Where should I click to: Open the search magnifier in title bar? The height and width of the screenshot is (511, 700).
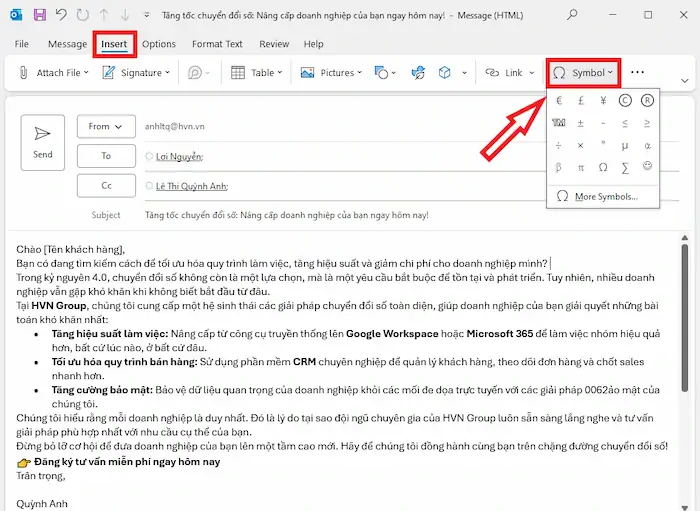[x=600, y=16]
